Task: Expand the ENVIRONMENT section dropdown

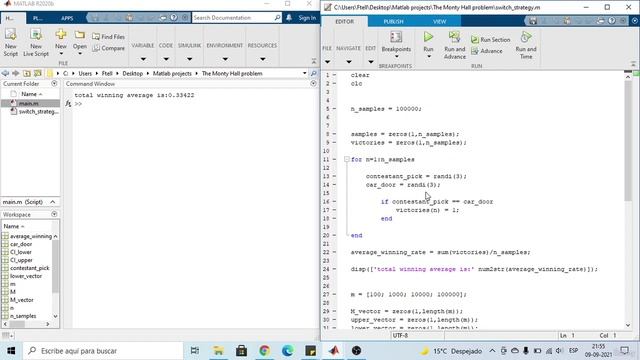Action: tap(225, 59)
